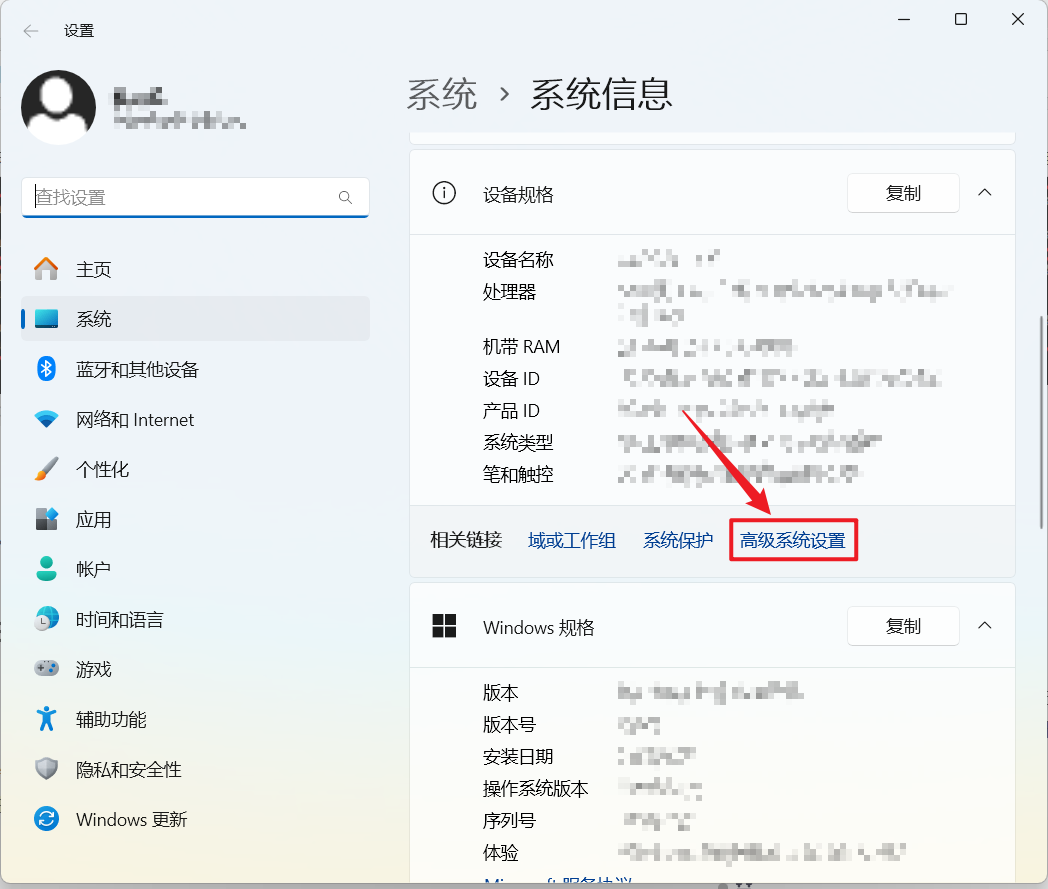This screenshot has width=1048, height=889.
Task: Open 帐户 settings via the person icon
Action: click(45, 569)
